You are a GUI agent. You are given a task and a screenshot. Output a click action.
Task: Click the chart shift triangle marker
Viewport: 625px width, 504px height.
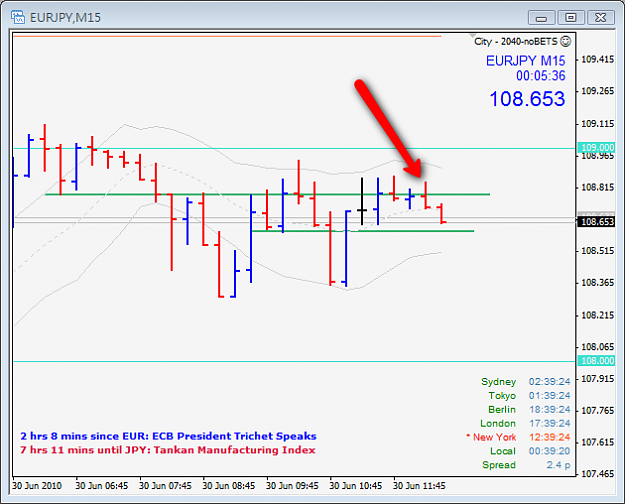point(473,36)
